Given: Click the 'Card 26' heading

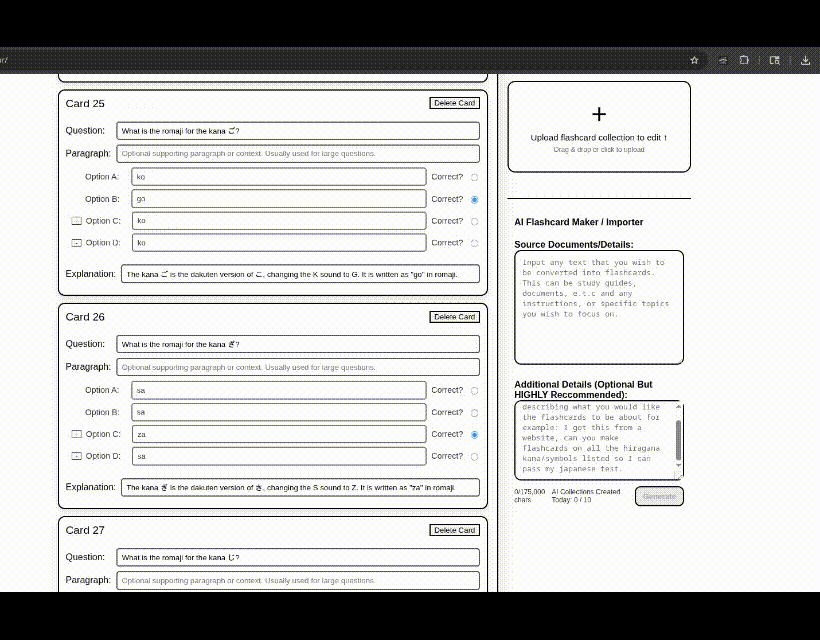Looking at the screenshot, I should click(85, 317).
